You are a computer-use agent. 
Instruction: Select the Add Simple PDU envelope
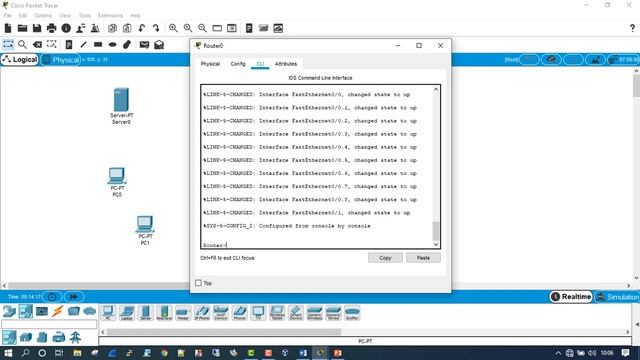(144, 44)
